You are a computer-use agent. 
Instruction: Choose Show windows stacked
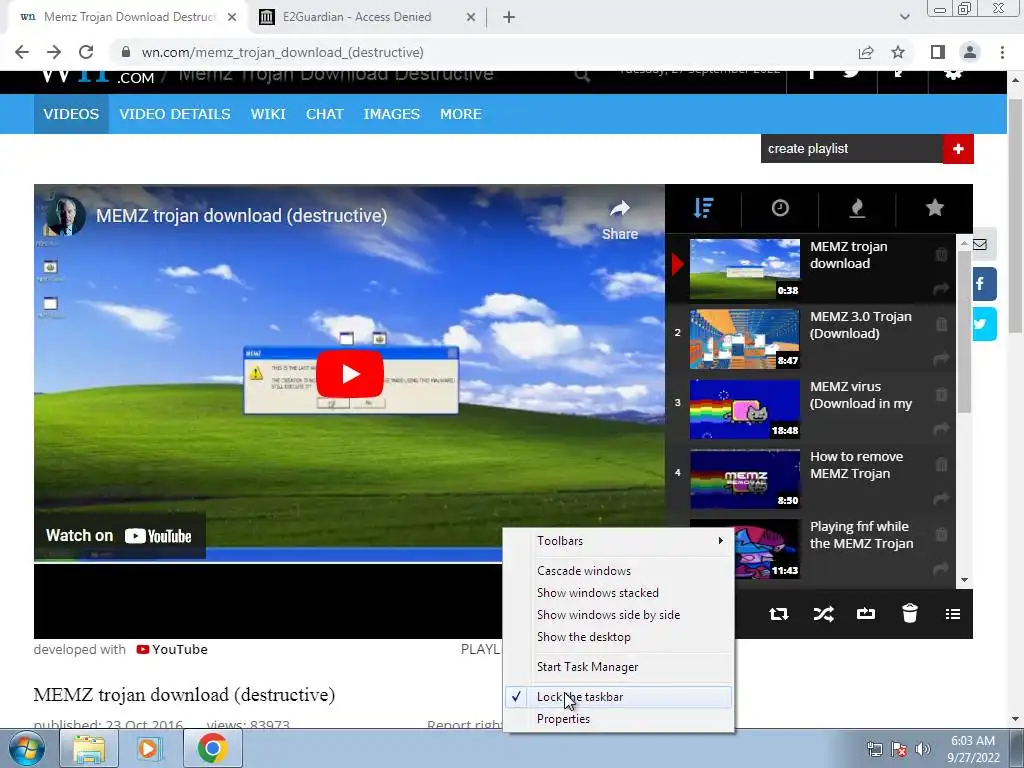(x=618, y=593)
